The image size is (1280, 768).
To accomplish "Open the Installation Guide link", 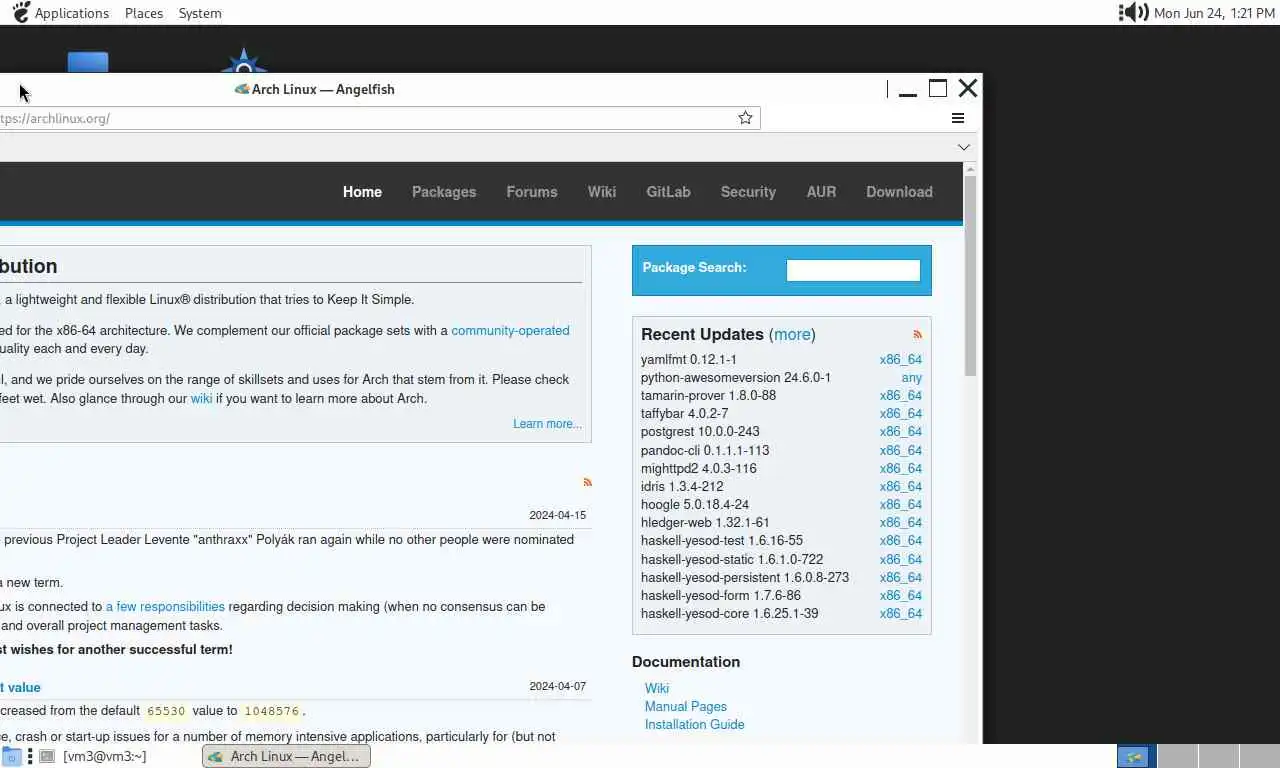I will click(x=695, y=724).
